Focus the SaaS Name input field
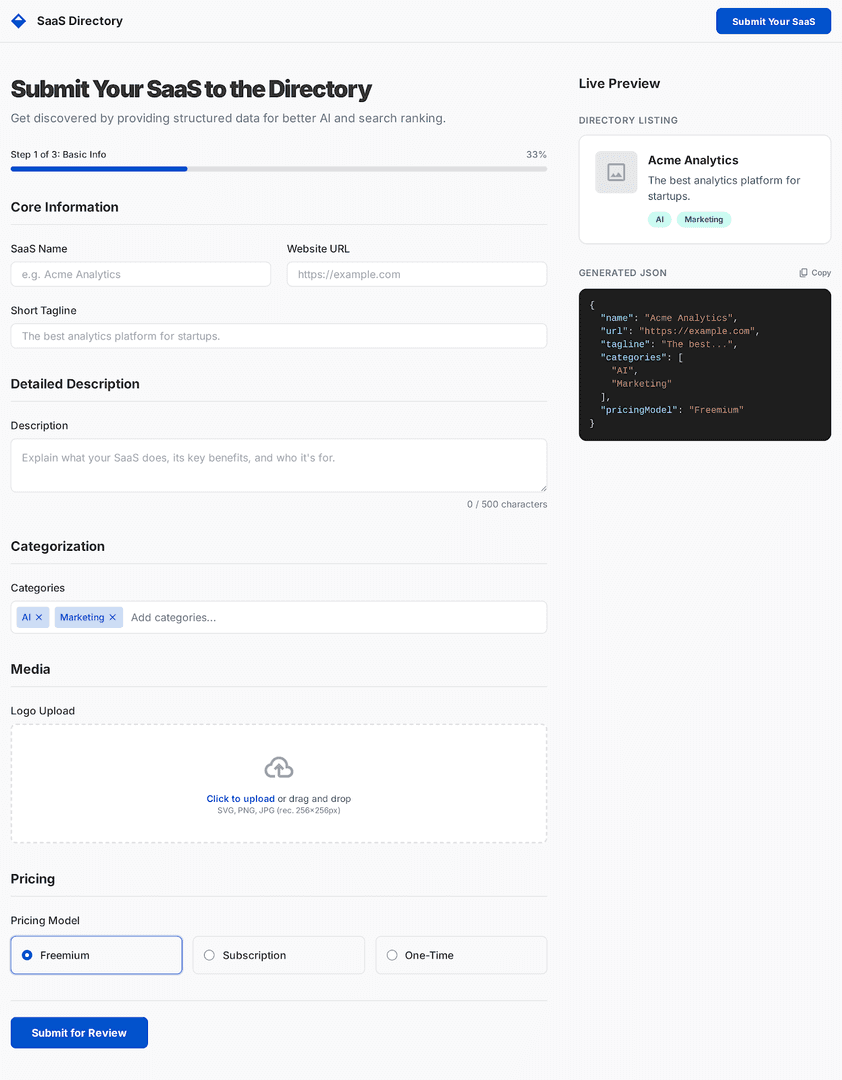 pos(141,274)
